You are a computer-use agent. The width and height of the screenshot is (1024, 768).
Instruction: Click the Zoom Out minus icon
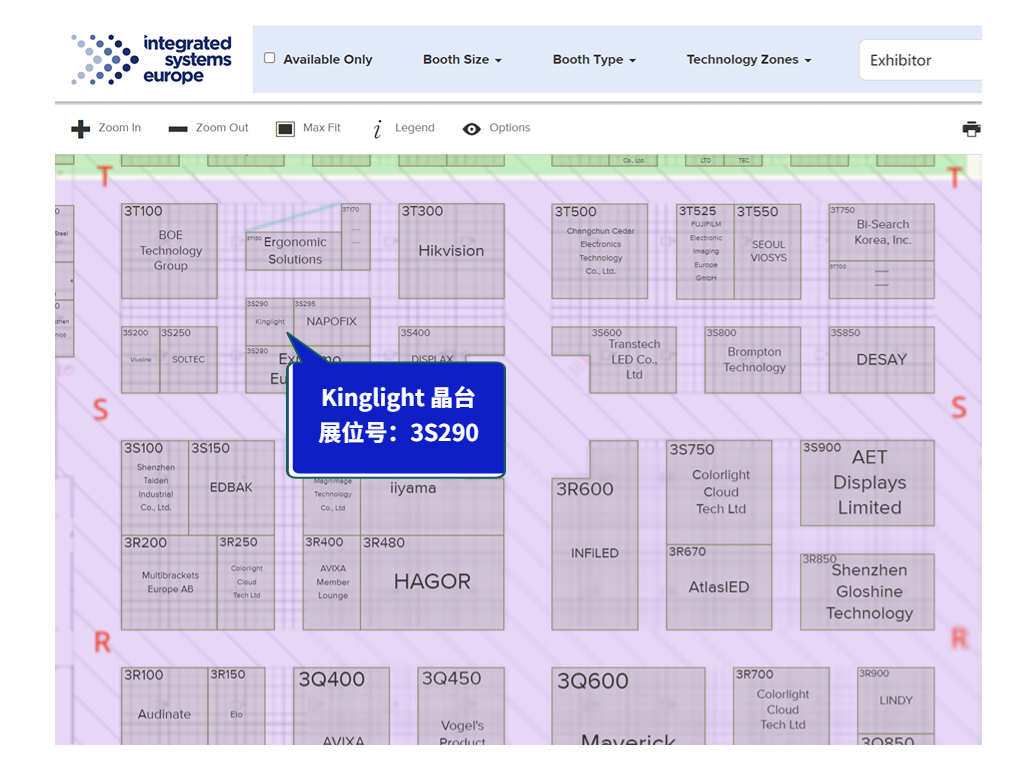click(x=178, y=129)
